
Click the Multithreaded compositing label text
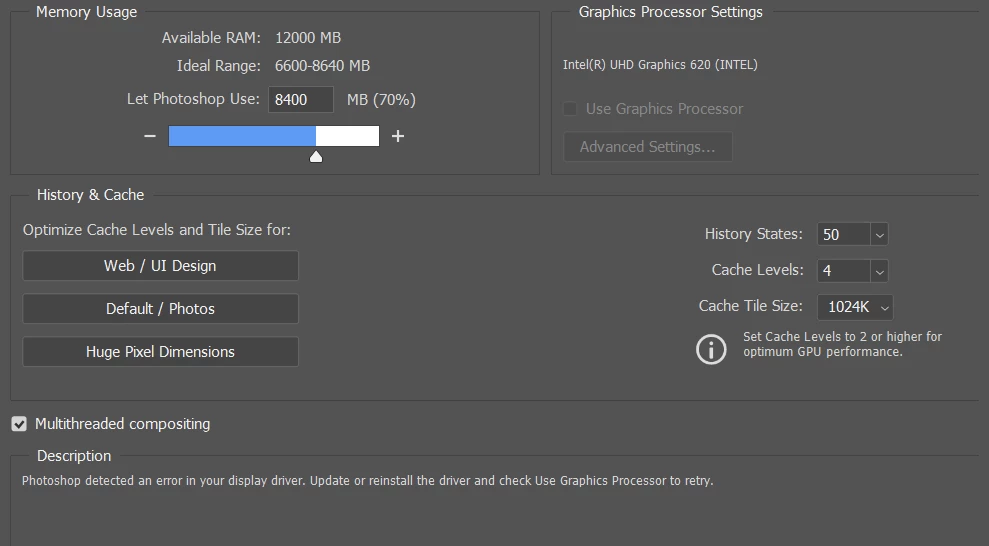click(122, 424)
